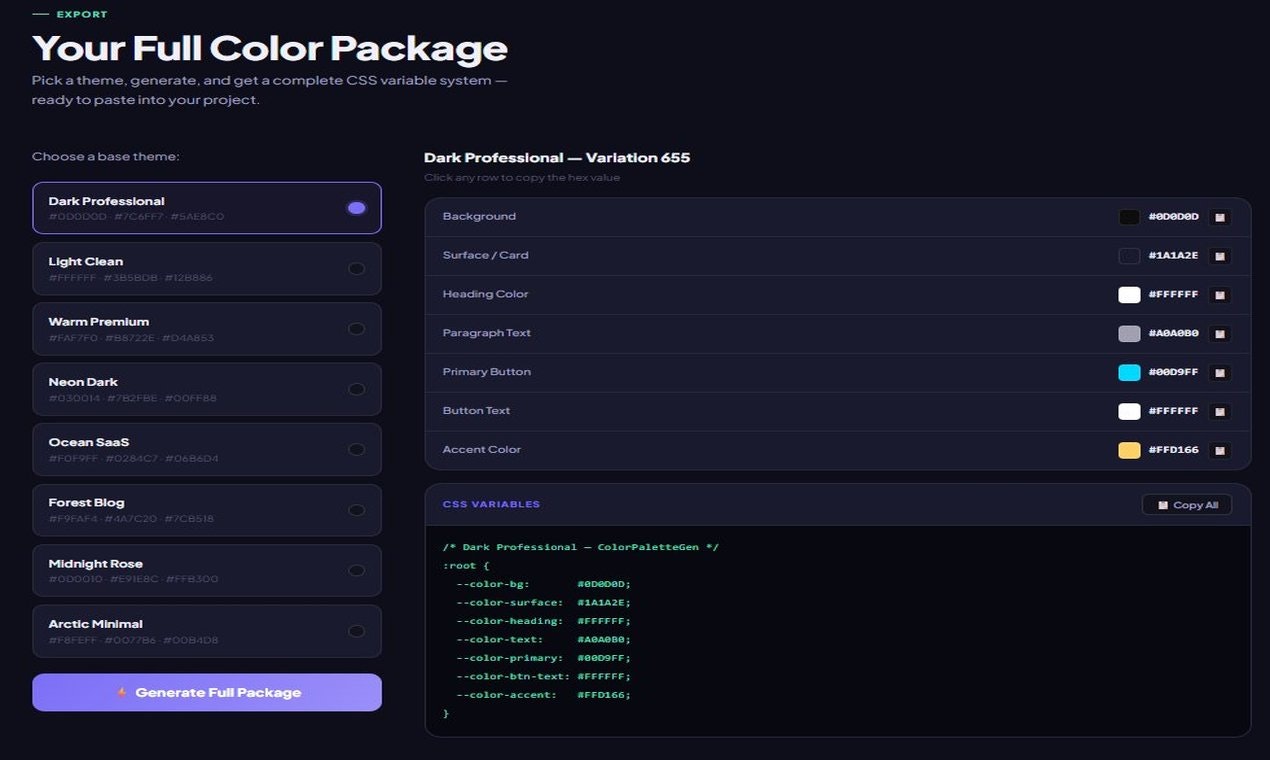Click the copy icon beside #00D9FF Primary Button
The height and width of the screenshot is (760, 1270).
[x=1220, y=372]
